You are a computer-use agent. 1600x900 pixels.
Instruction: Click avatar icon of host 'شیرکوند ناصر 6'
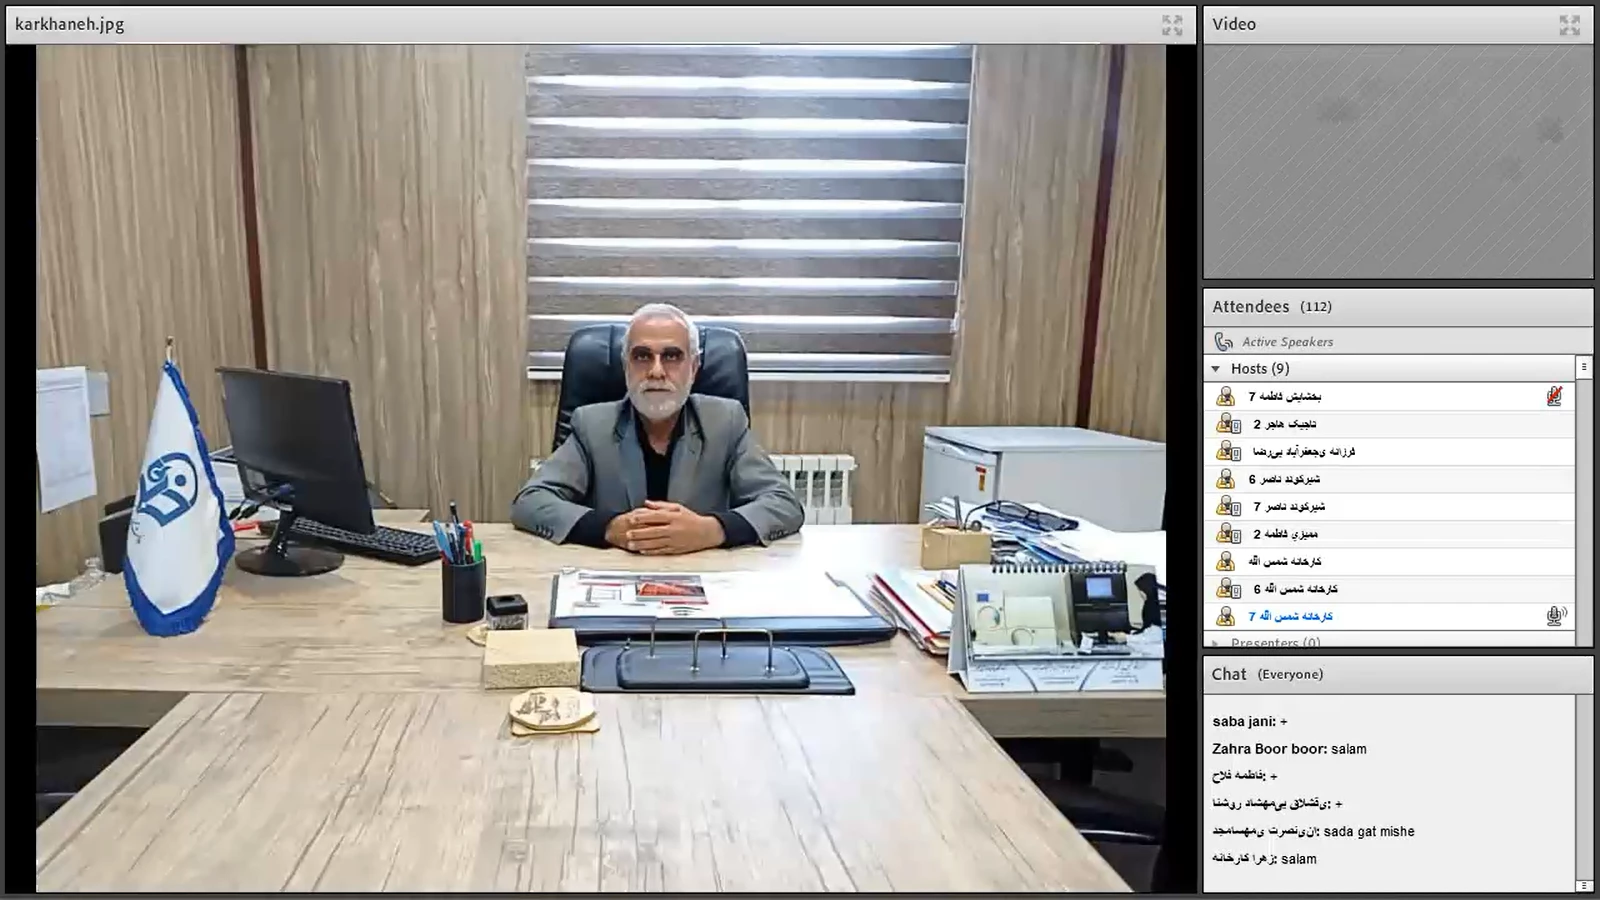click(x=1225, y=479)
